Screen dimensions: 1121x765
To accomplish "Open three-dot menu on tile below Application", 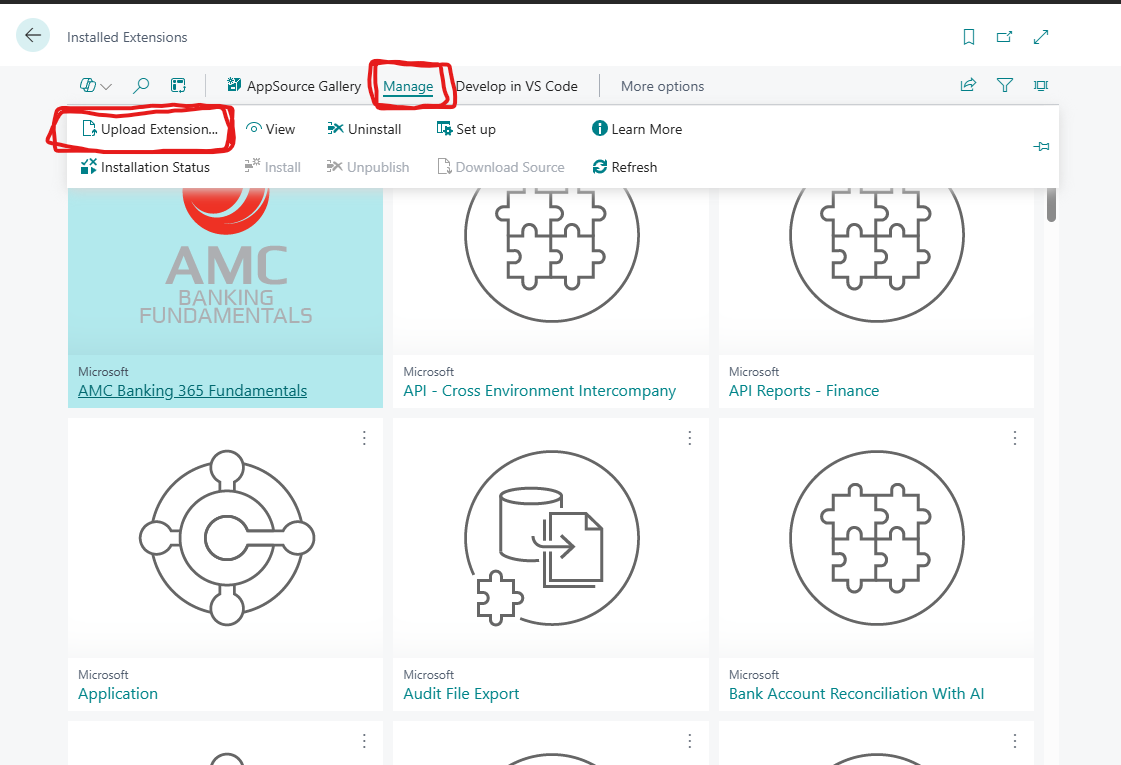I will coord(364,741).
